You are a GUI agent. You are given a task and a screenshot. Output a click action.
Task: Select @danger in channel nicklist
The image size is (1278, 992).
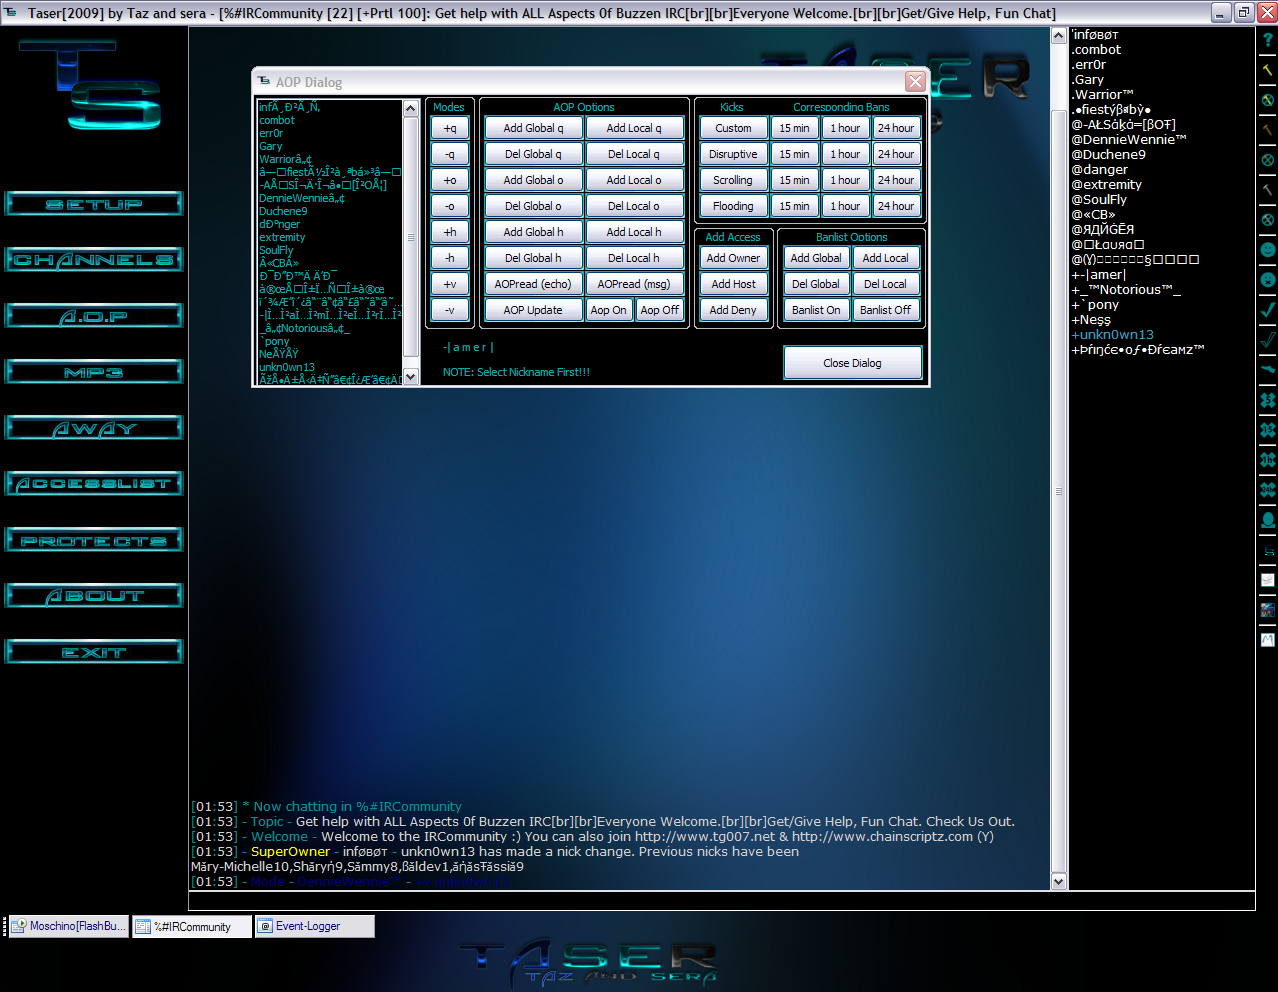coord(1099,170)
